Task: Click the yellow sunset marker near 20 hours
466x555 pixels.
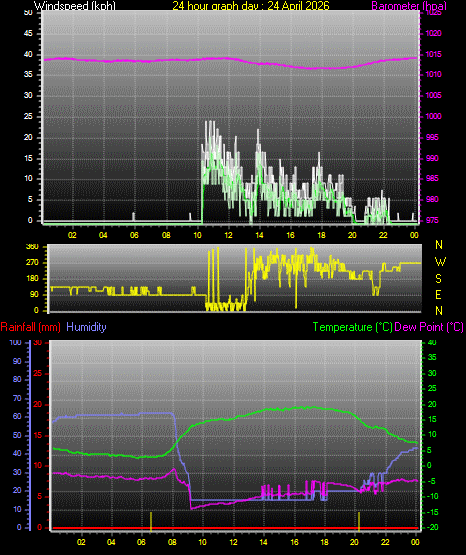Action: click(359, 521)
